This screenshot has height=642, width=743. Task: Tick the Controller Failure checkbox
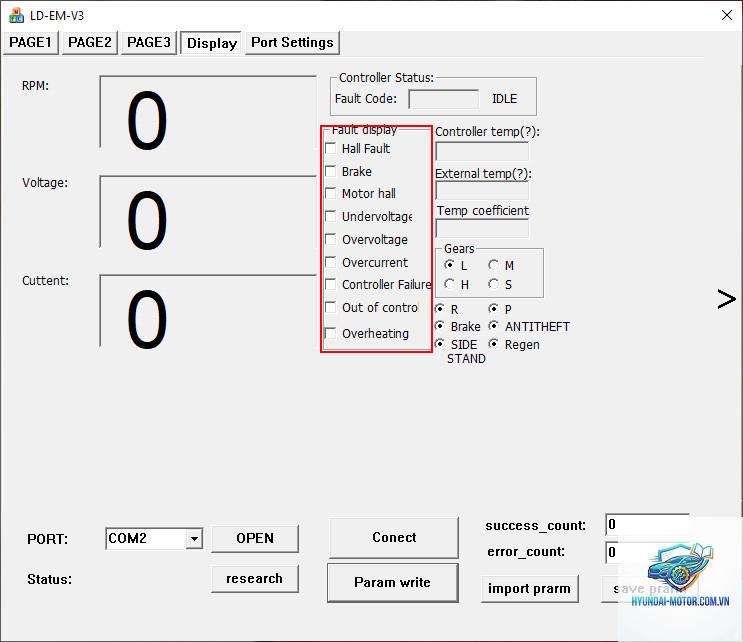pos(331,284)
